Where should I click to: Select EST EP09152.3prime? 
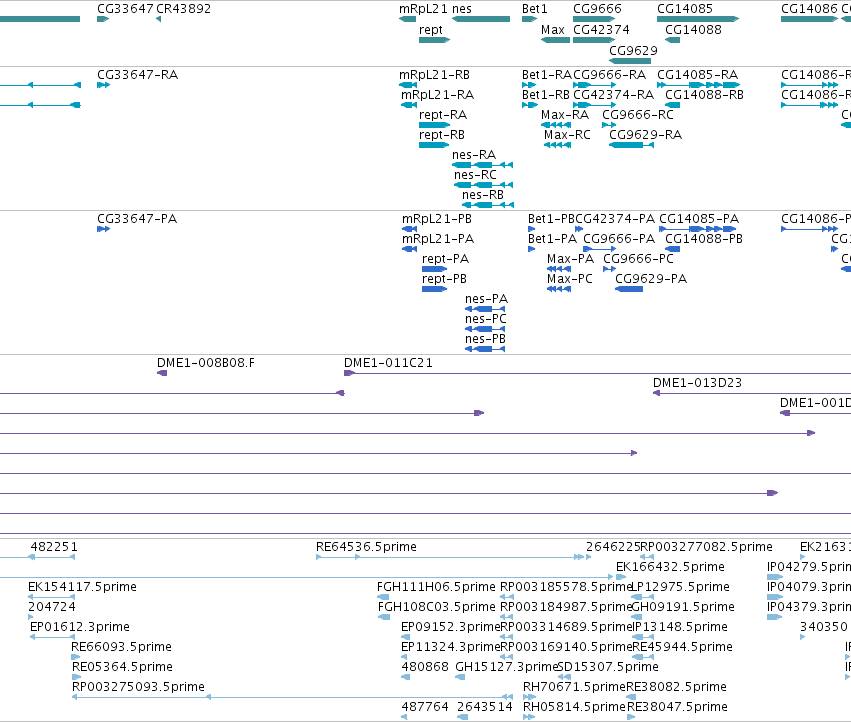point(405,637)
